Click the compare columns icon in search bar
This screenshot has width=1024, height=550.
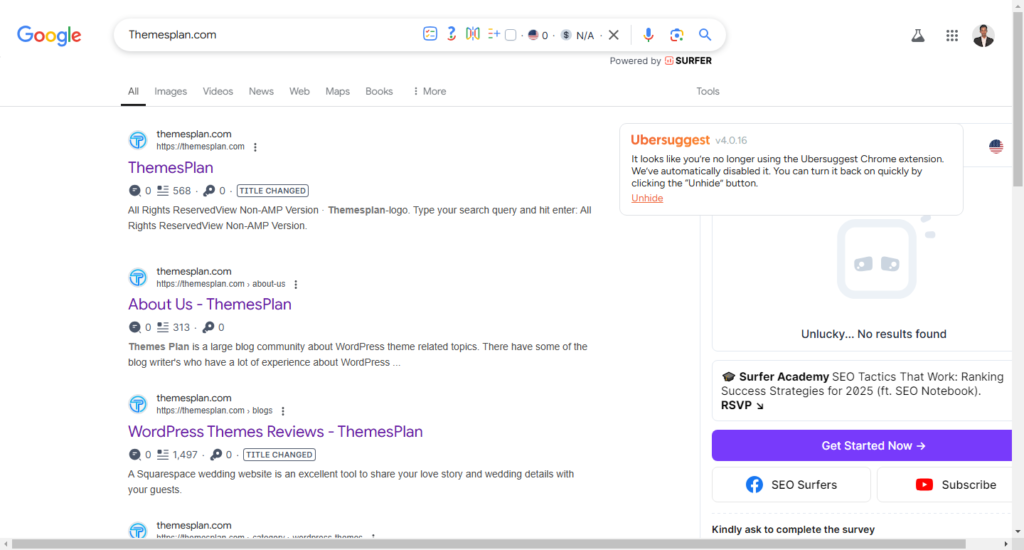(472, 34)
